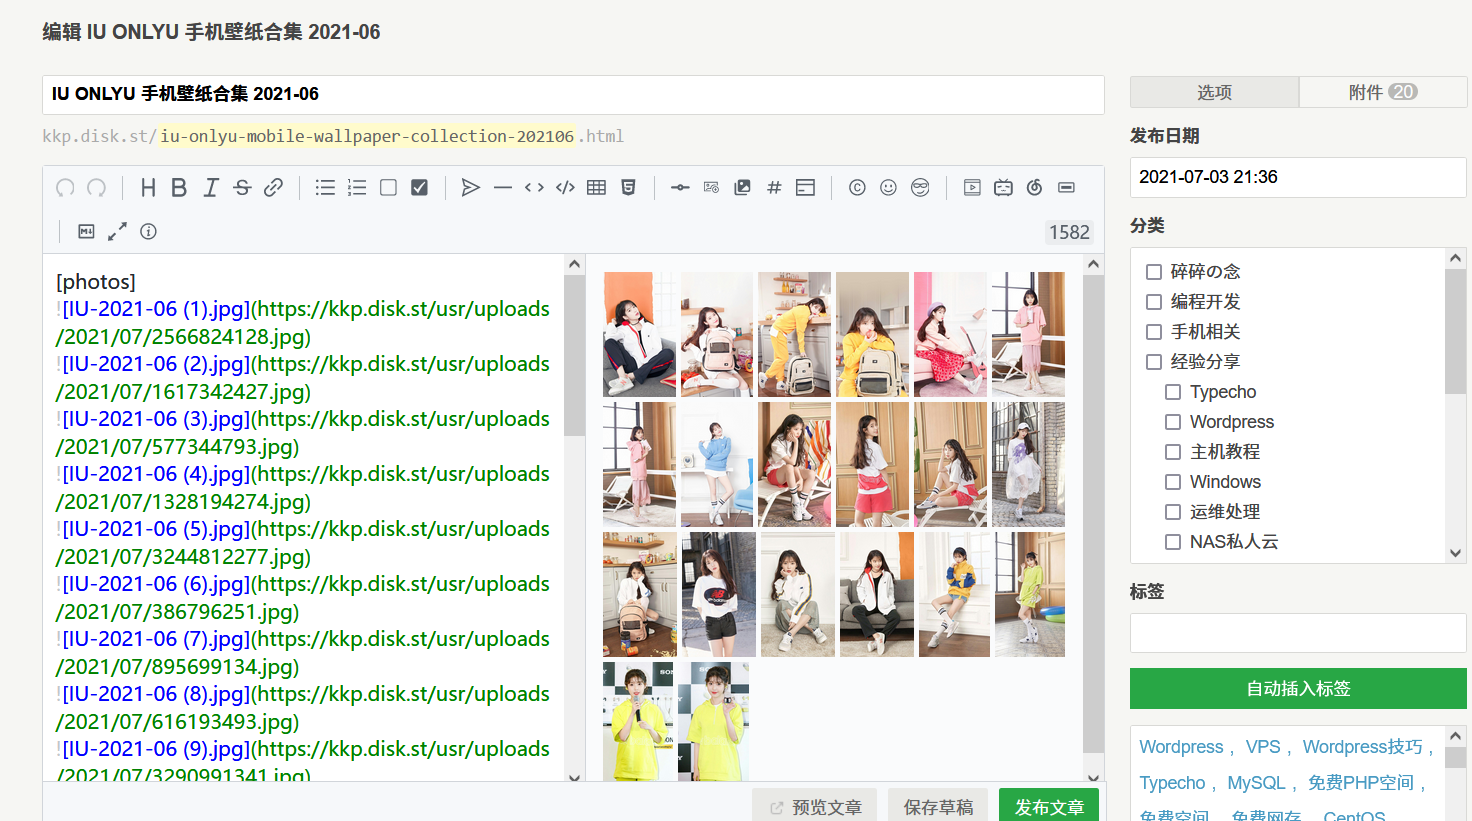Image resolution: width=1472 pixels, height=821 pixels.
Task: Click the Bilibili TV icon
Action: point(1003,187)
